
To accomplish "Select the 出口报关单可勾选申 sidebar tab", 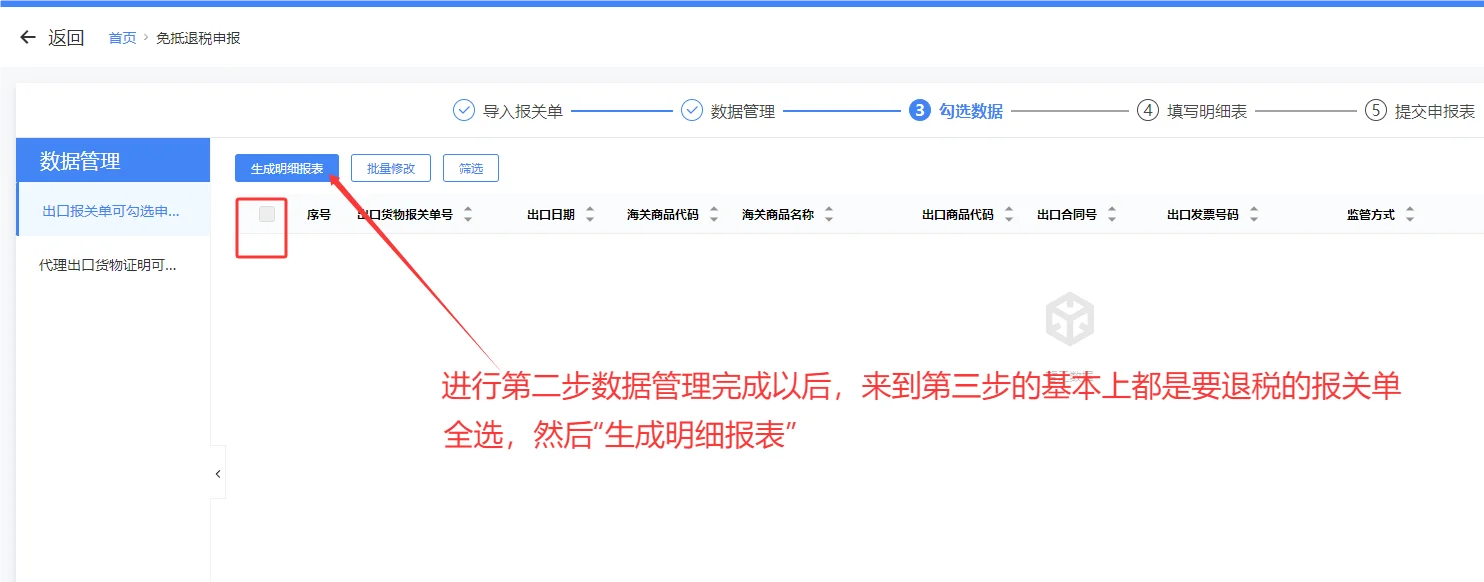I will pyautogui.click(x=112, y=210).
